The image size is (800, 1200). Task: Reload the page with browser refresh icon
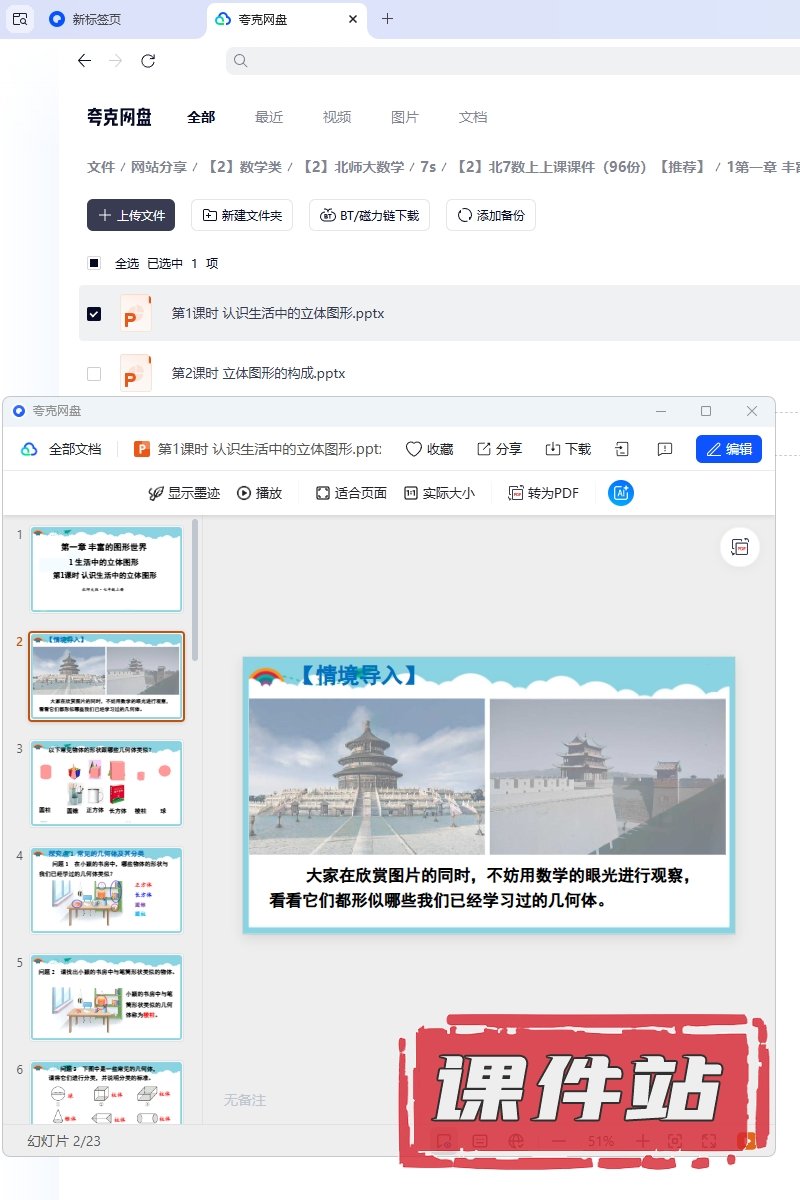pyautogui.click(x=148, y=61)
